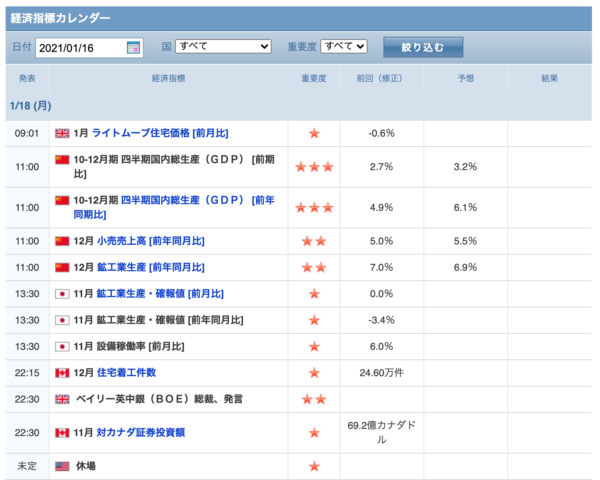
Task: Click the 絞り込む filter button
Action: click(423, 47)
